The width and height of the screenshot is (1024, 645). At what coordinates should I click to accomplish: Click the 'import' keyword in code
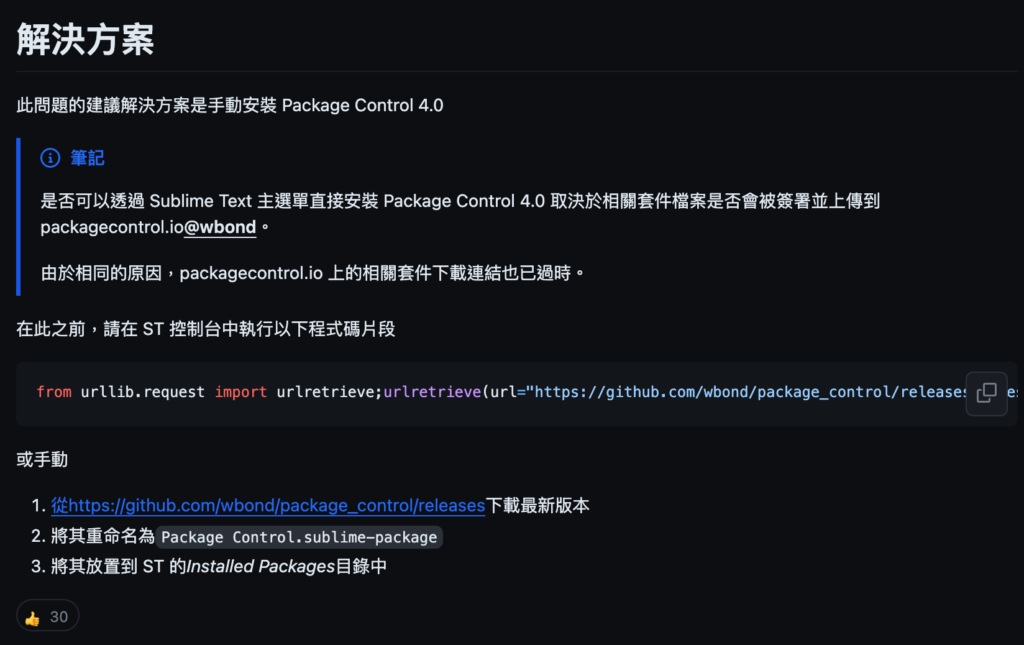pyautogui.click(x=241, y=392)
